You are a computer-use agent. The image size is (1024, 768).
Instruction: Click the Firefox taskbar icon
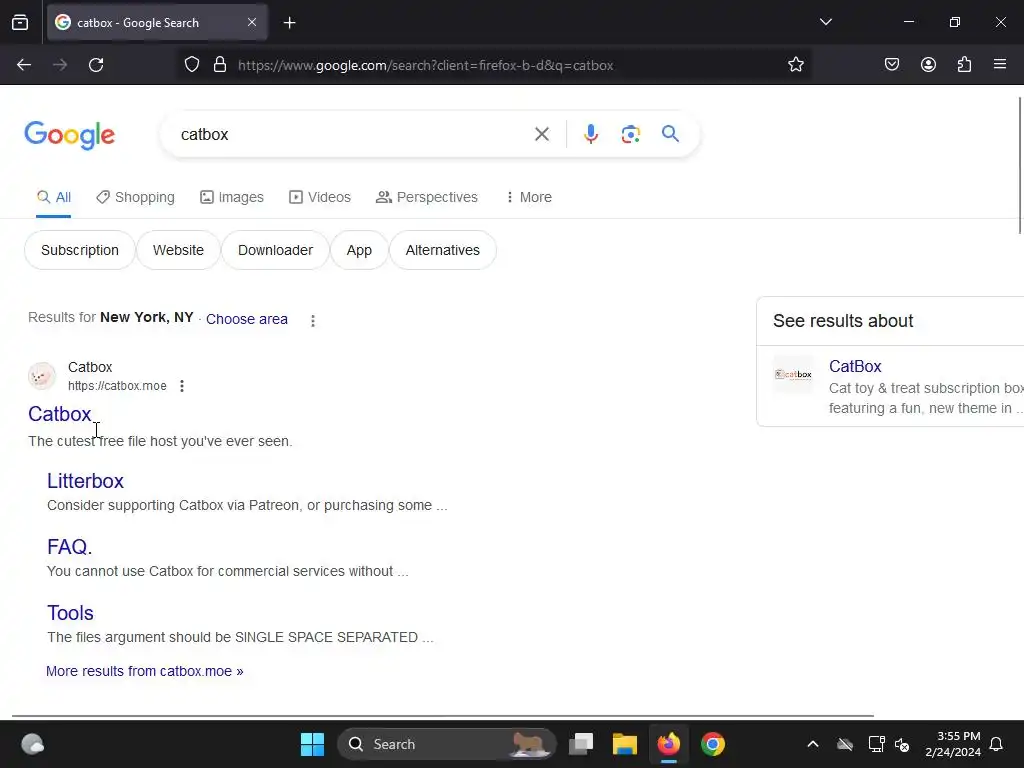[668, 744]
